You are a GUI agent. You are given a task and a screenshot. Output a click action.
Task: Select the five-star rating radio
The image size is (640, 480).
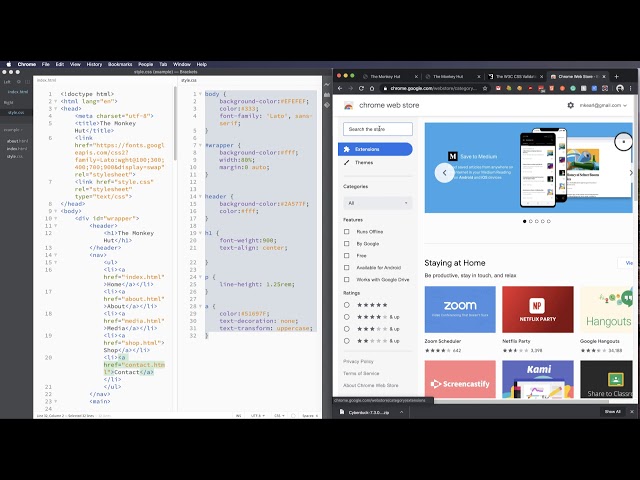point(347,305)
